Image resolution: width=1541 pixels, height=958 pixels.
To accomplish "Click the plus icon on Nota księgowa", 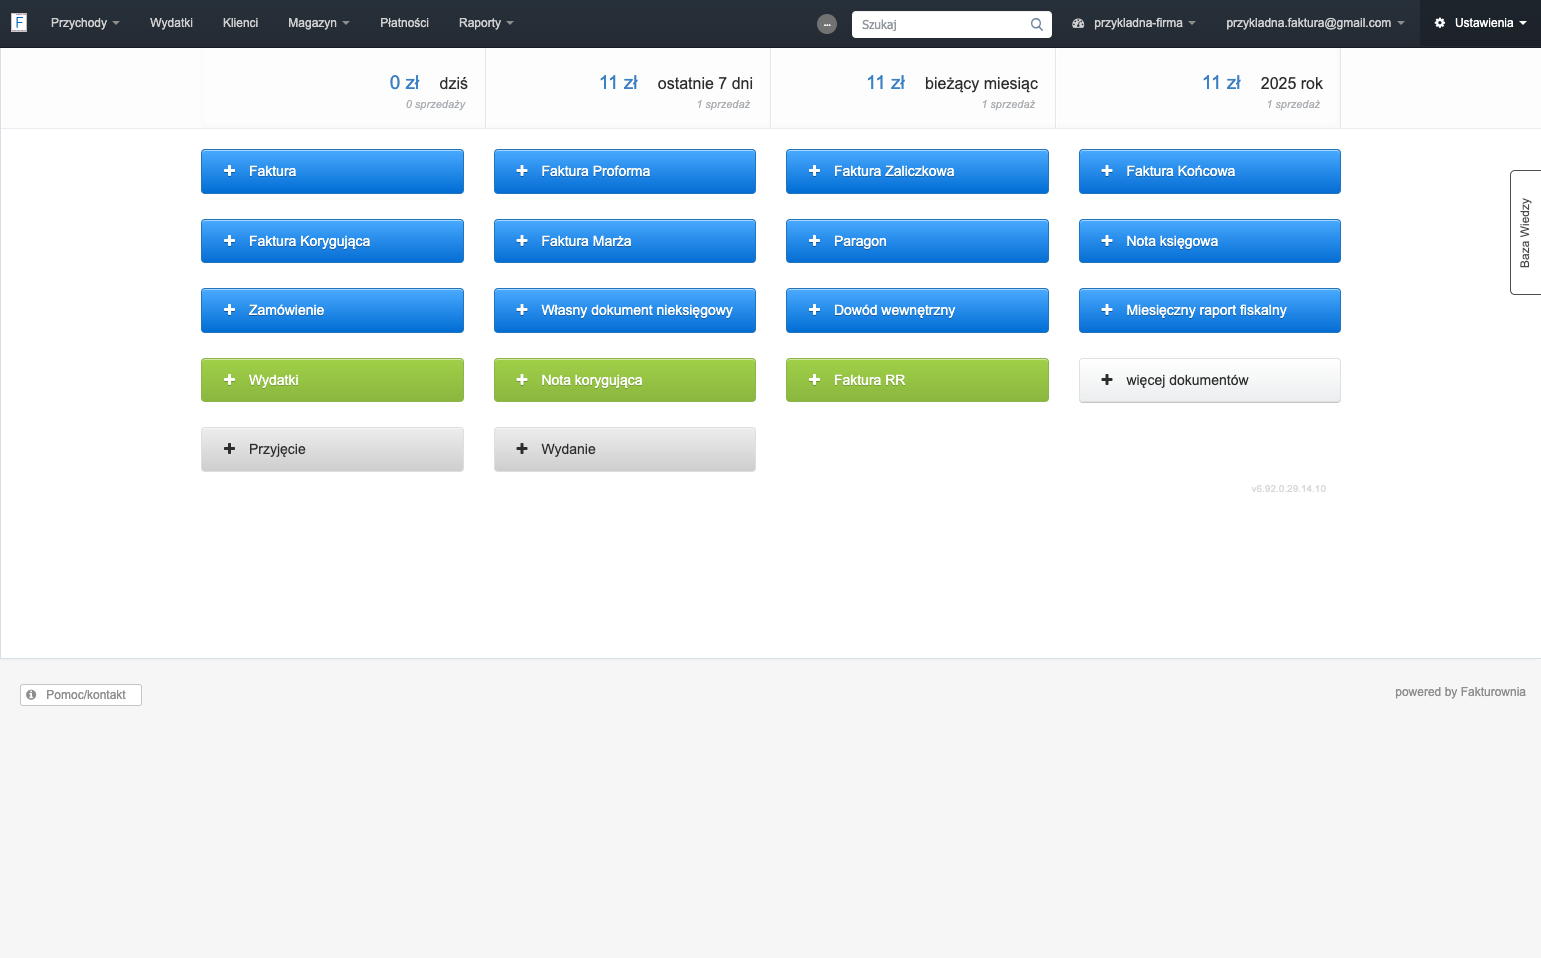I will pos(1107,241).
